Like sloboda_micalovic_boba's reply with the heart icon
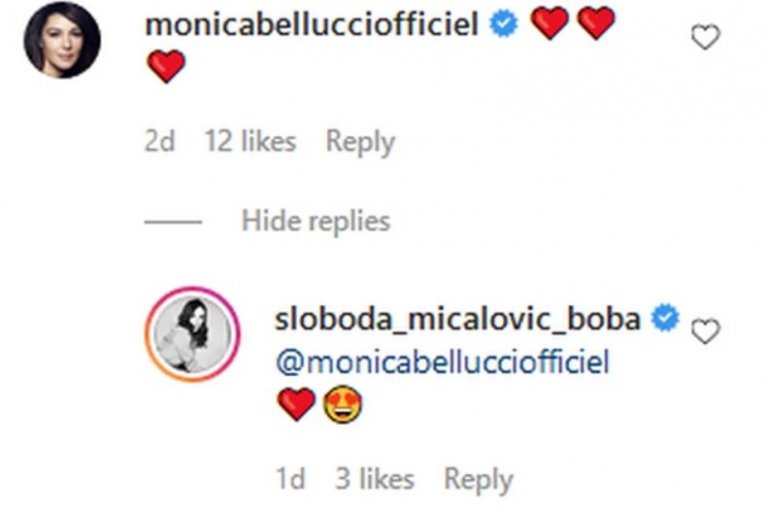770x513 pixels. tap(706, 332)
